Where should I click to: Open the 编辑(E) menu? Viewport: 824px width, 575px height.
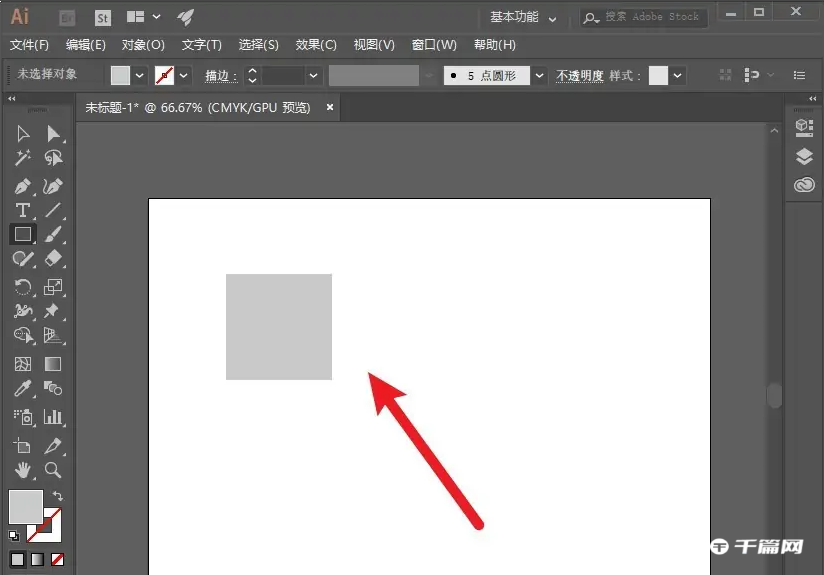tap(86, 45)
